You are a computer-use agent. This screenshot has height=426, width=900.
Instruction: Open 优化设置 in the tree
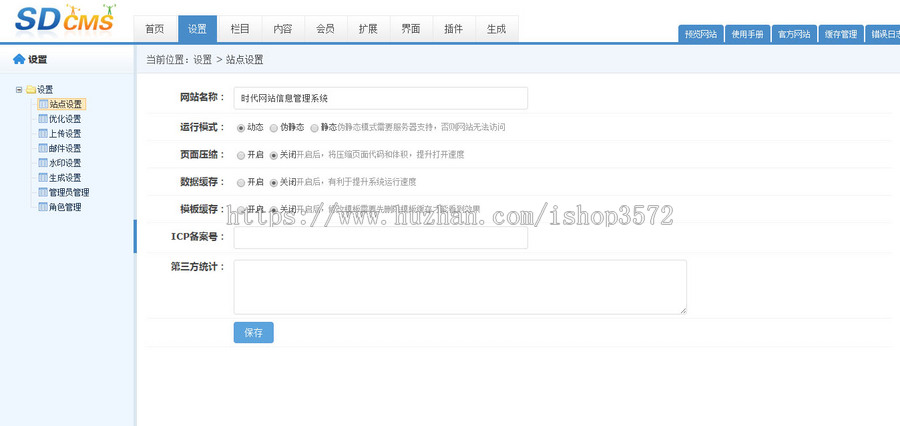pos(65,119)
